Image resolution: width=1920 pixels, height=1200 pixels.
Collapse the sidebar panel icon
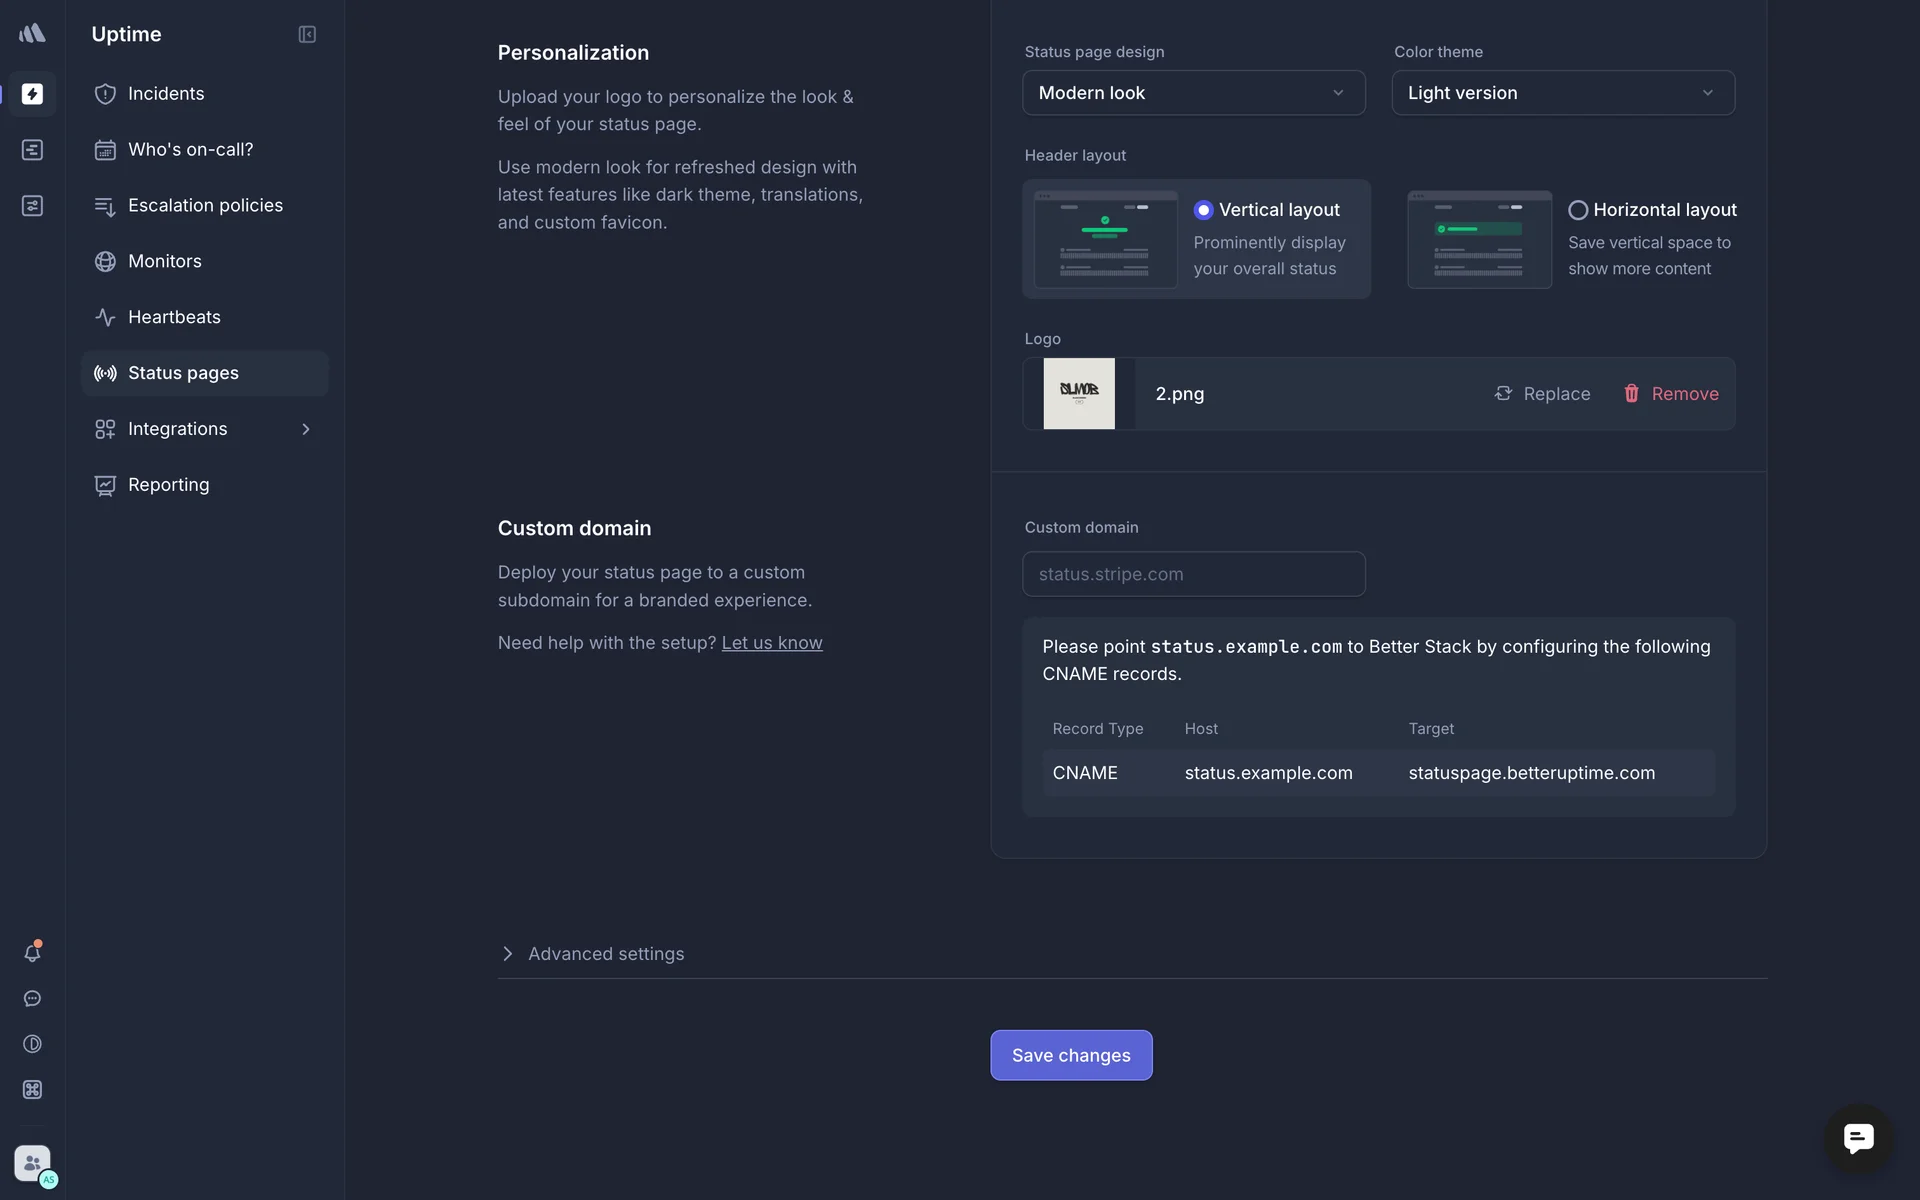coord(307,34)
